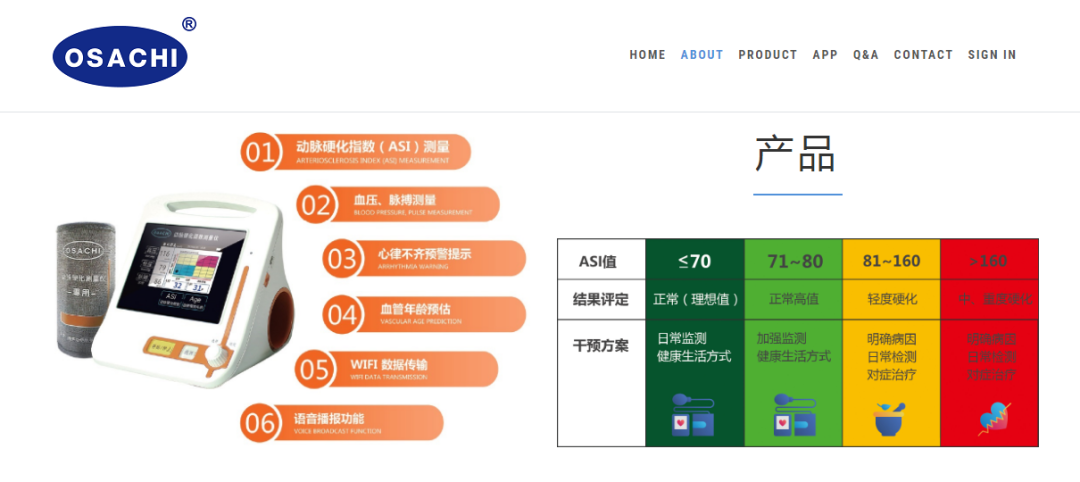
Task: Click 对症治疗 in the yellow column
Action: point(891,375)
